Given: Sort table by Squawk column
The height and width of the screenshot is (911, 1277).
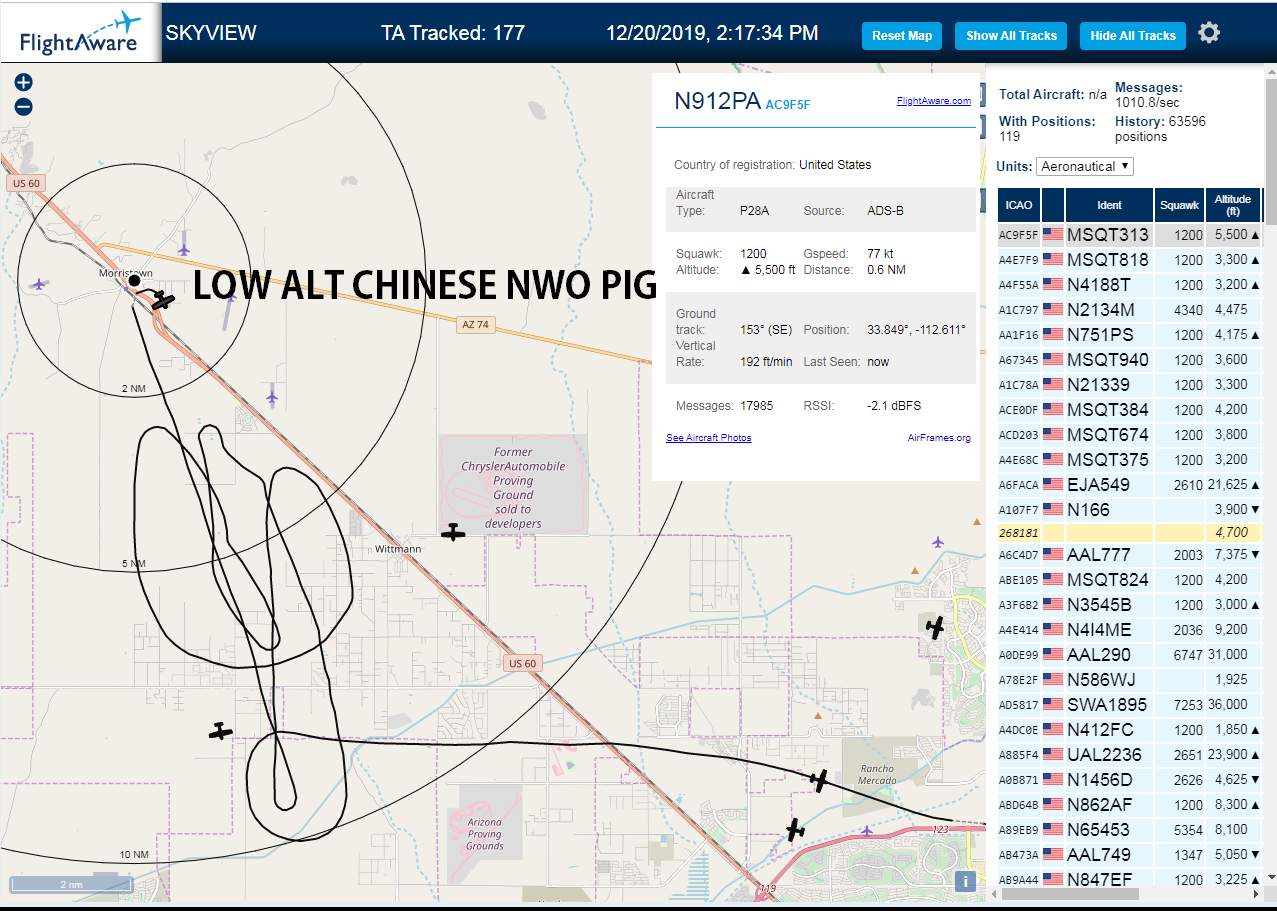Looking at the screenshot, I should click(1179, 205).
